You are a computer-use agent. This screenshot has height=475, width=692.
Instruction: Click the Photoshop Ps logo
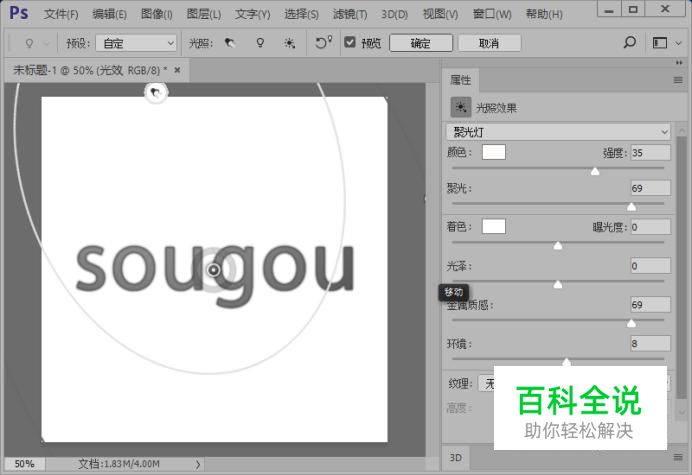click(x=19, y=13)
